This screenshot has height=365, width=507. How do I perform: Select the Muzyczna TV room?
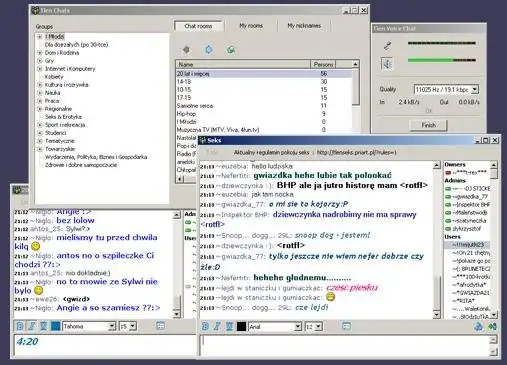[x=264, y=130]
